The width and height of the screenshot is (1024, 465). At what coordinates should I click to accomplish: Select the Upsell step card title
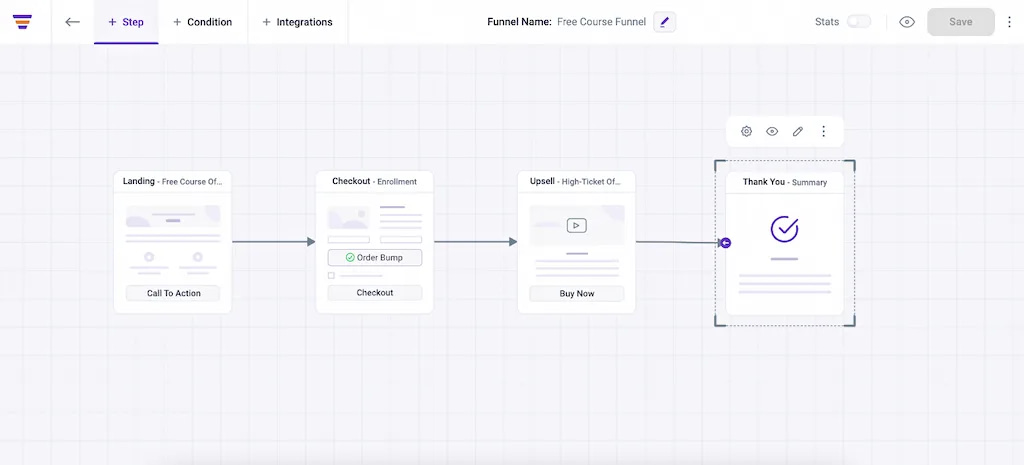point(577,182)
